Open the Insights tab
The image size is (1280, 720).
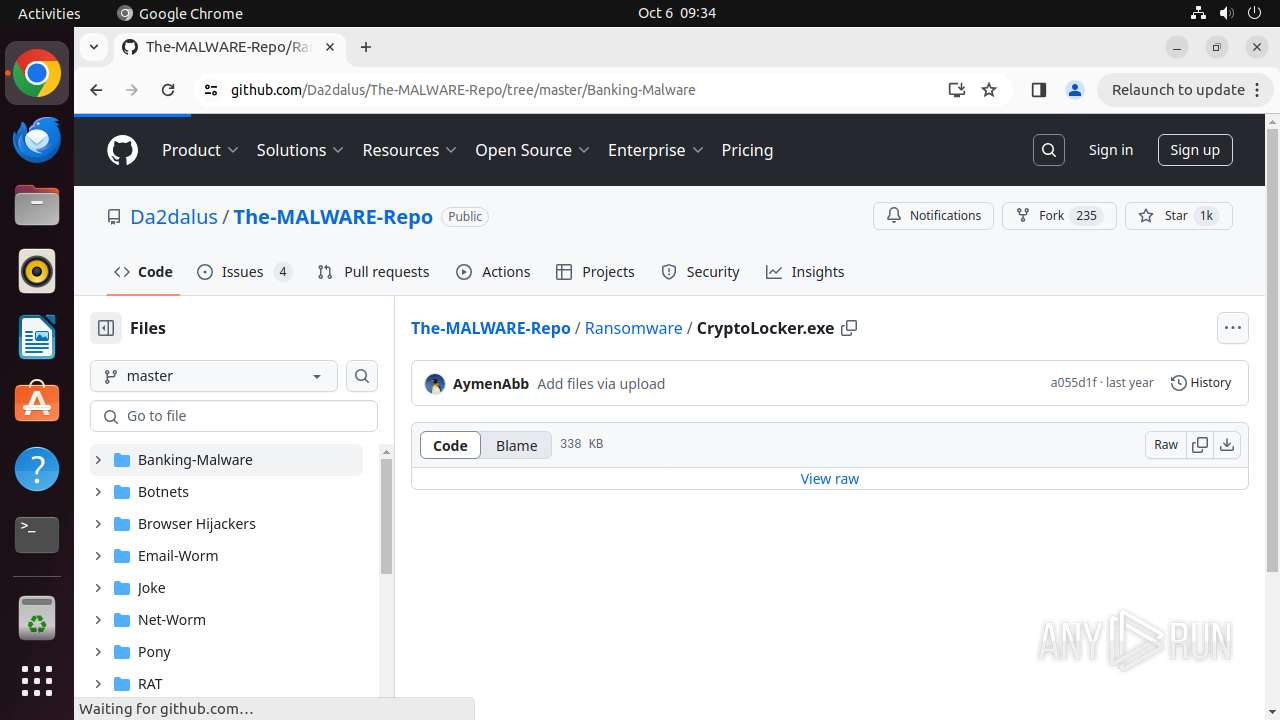tap(805, 272)
